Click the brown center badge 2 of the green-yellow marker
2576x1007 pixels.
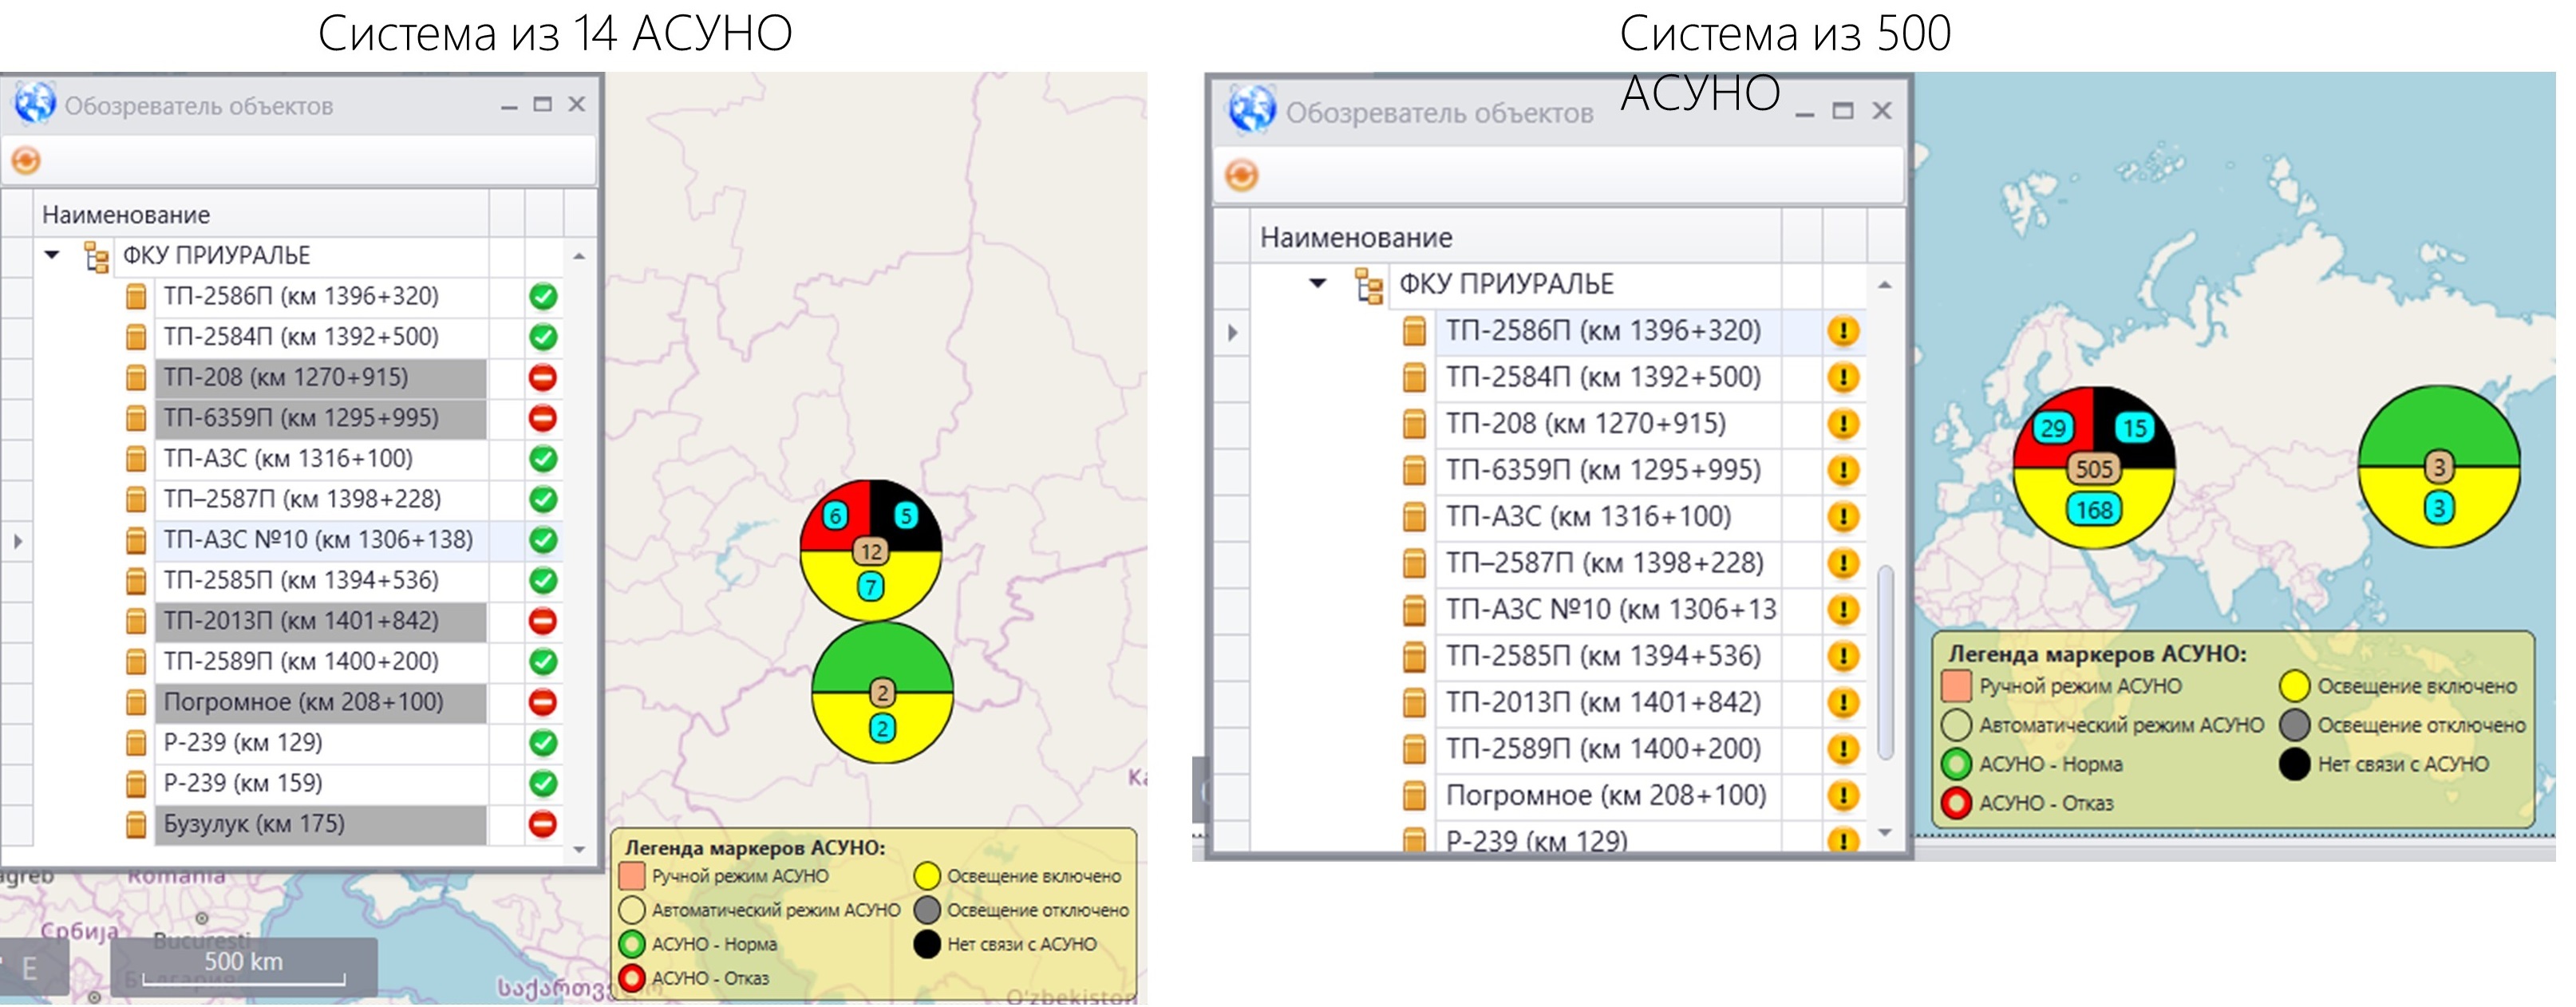click(882, 692)
